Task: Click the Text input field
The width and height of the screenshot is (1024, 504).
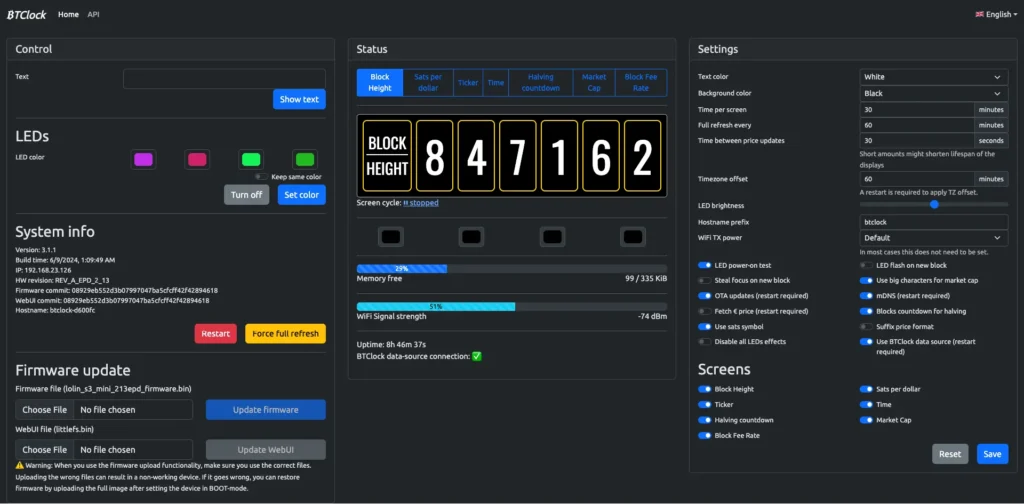Action: (x=224, y=79)
